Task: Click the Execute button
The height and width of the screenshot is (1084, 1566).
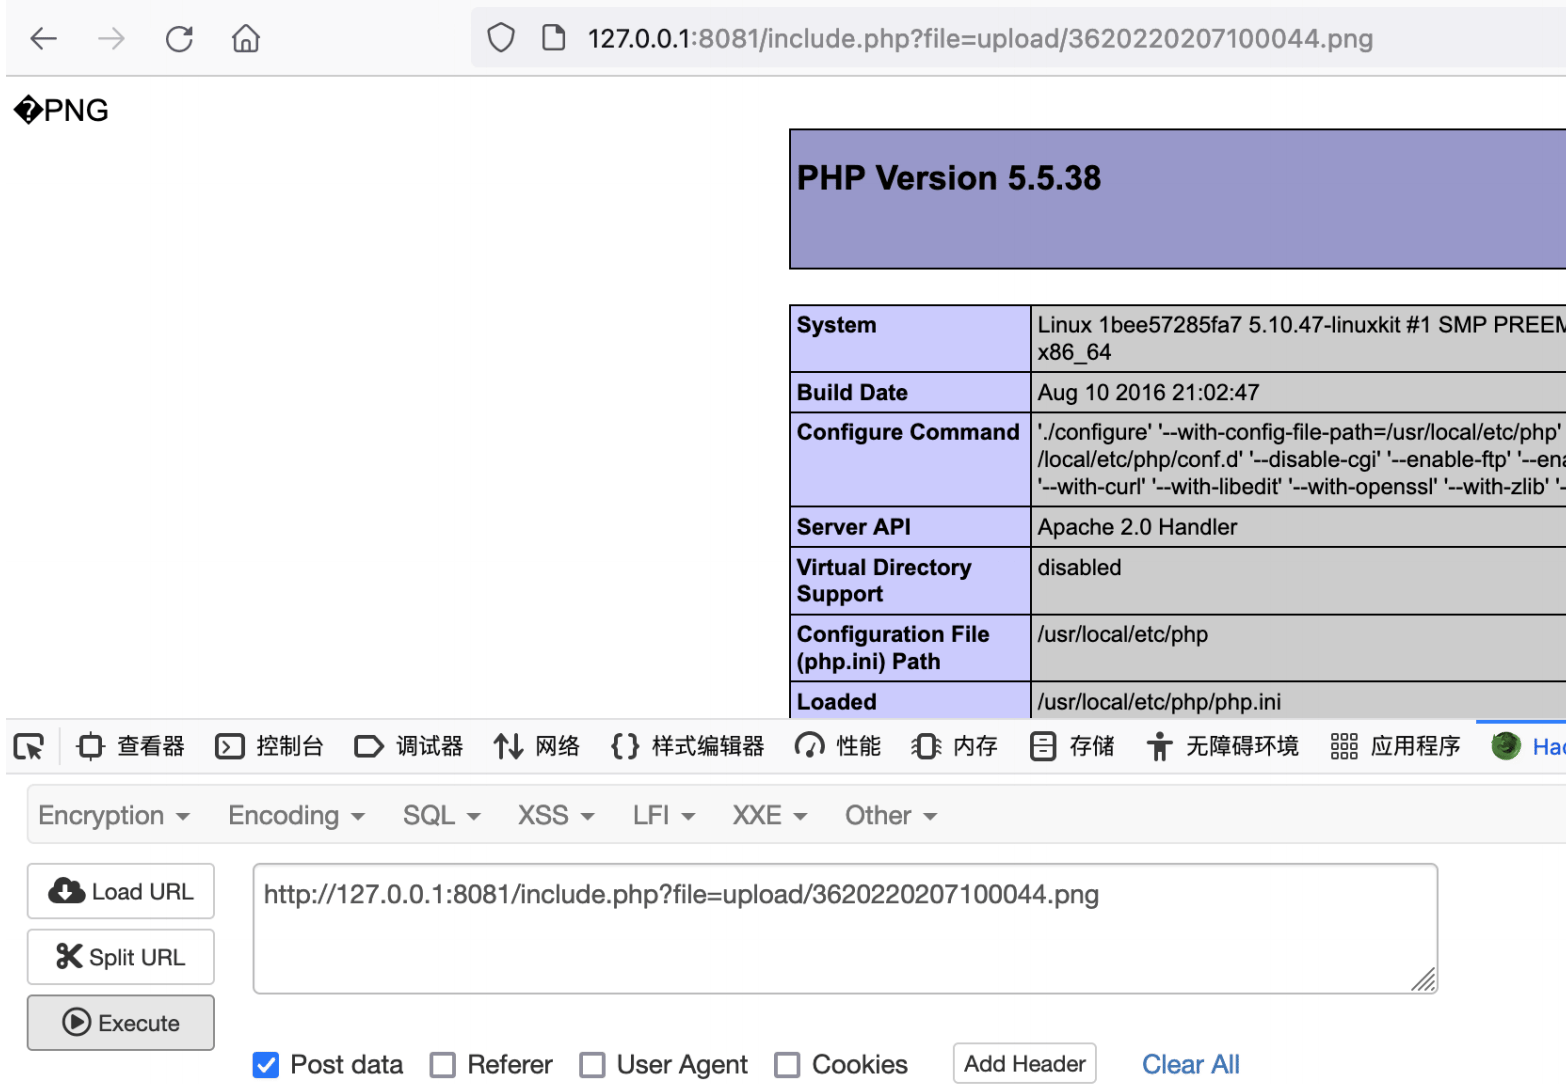Action: pyautogui.click(x=121, y=1023)
